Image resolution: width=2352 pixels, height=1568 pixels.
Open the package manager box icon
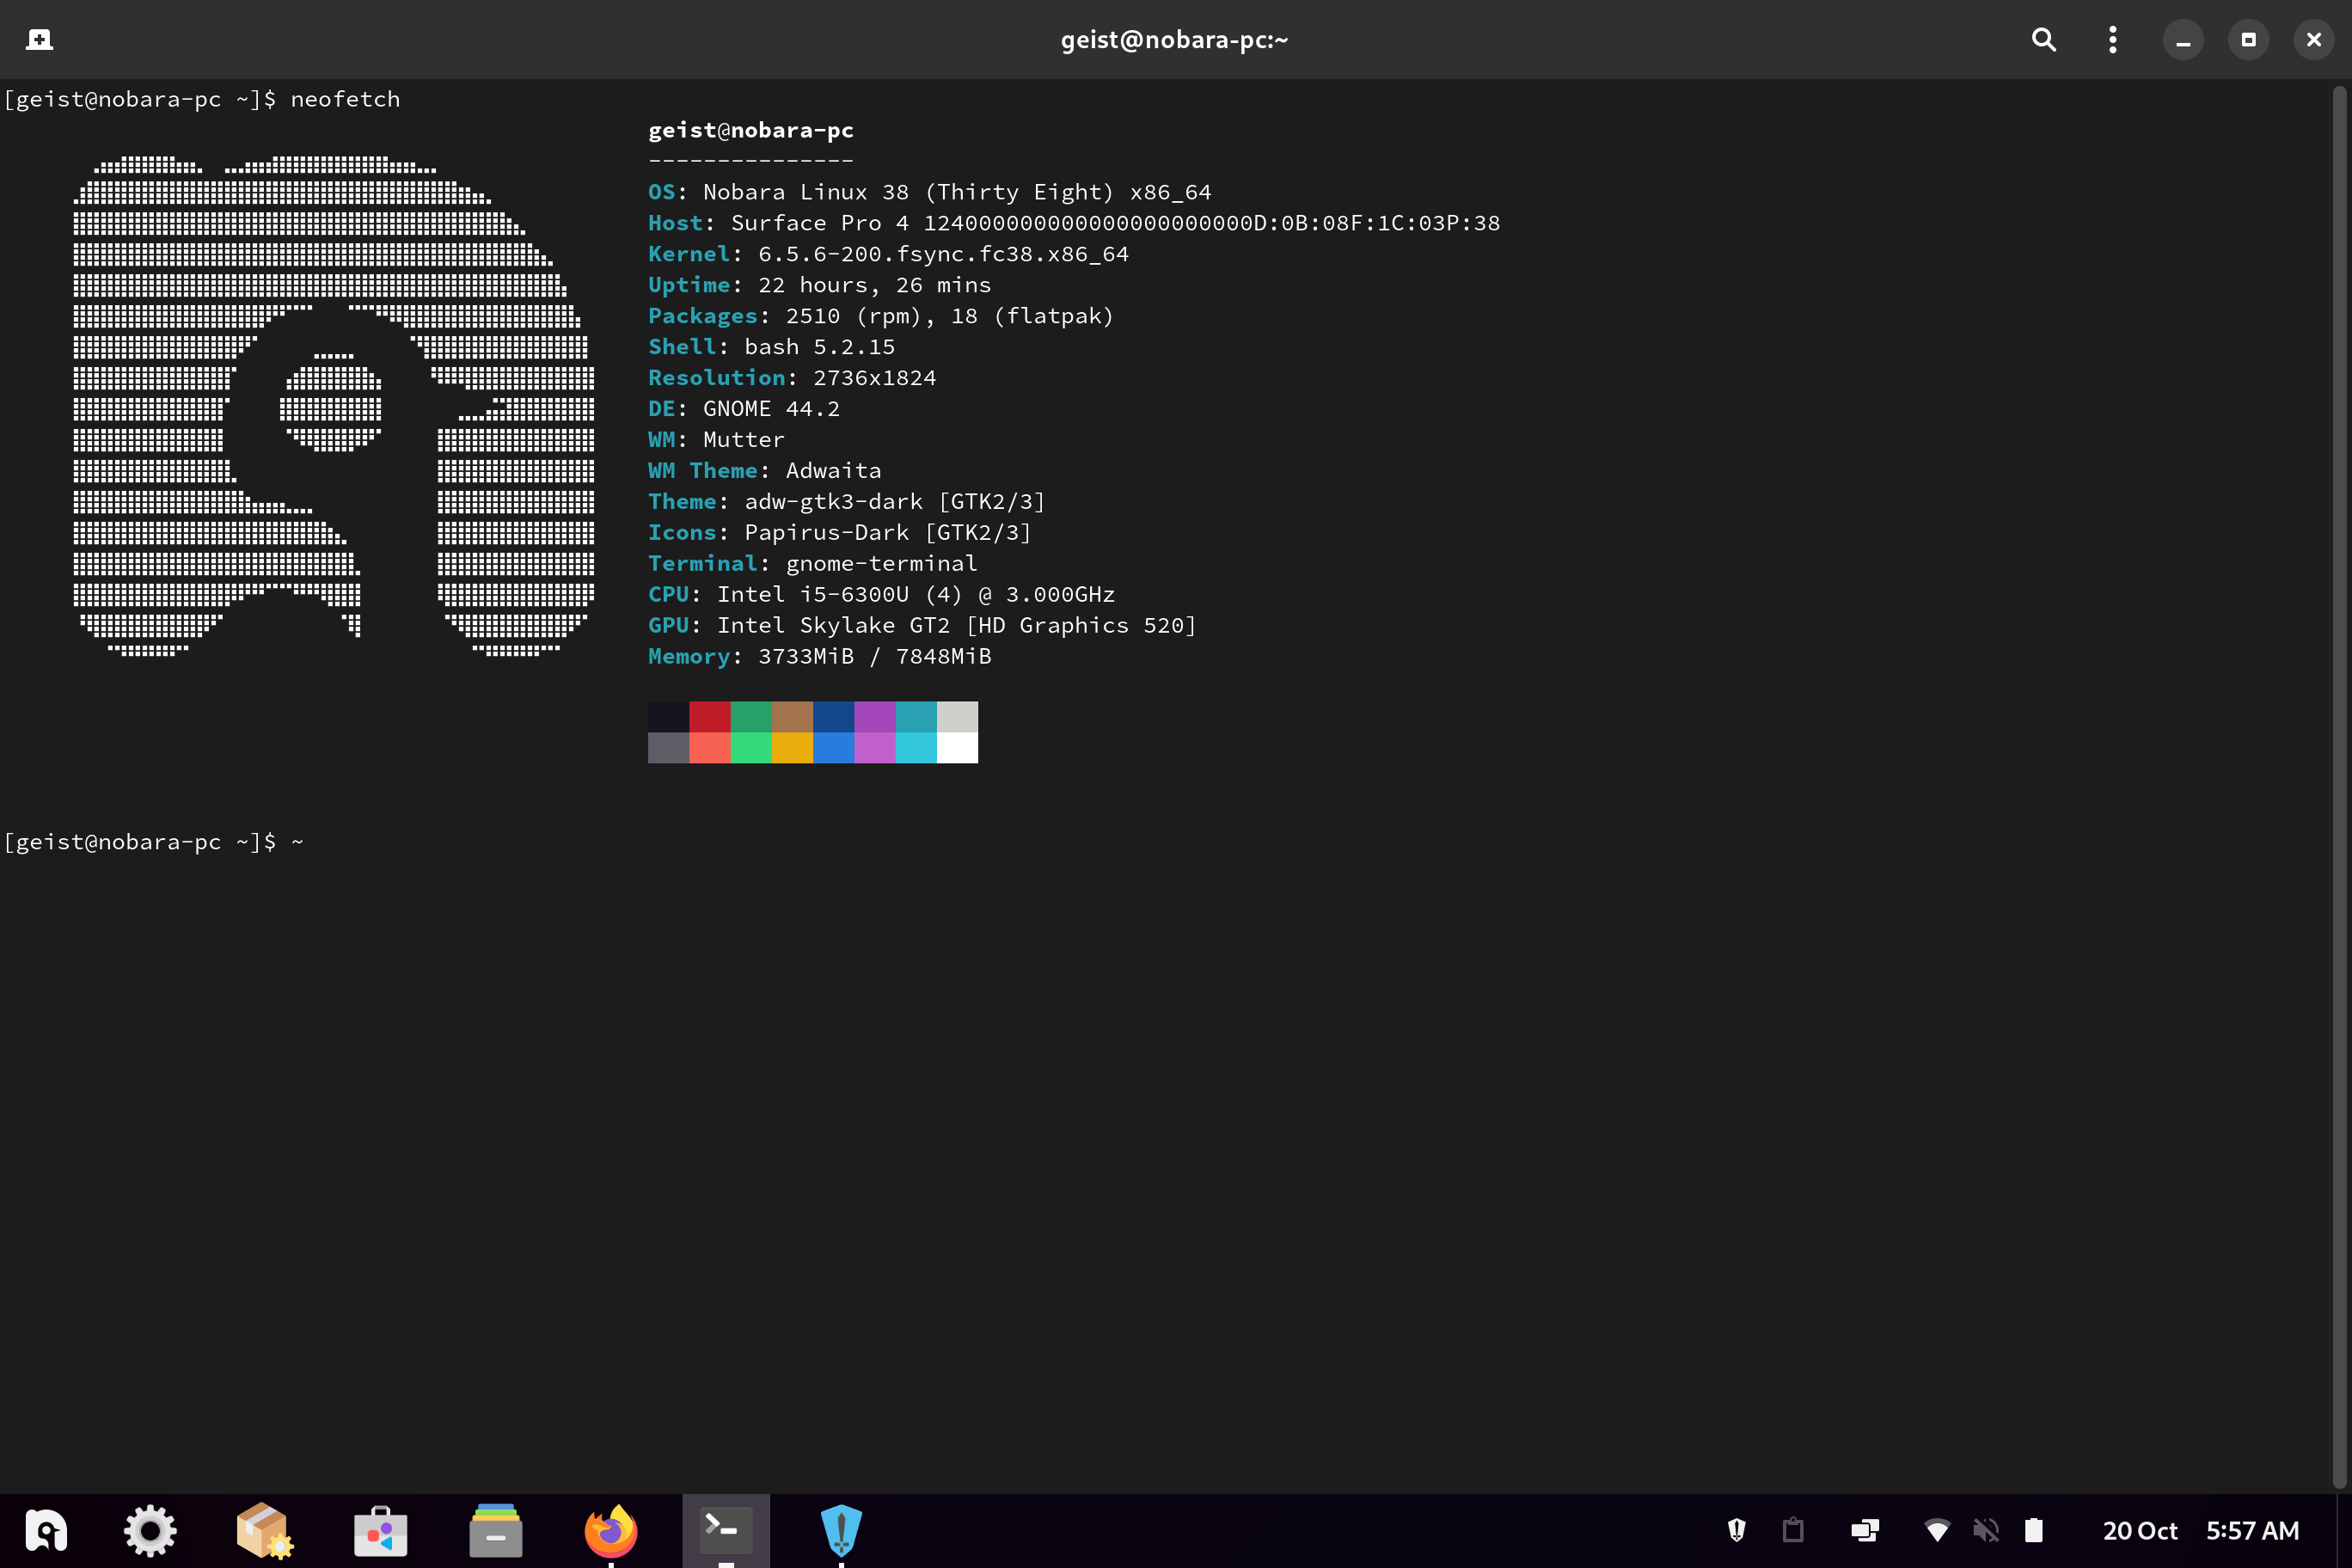(x=265, y=1531)
